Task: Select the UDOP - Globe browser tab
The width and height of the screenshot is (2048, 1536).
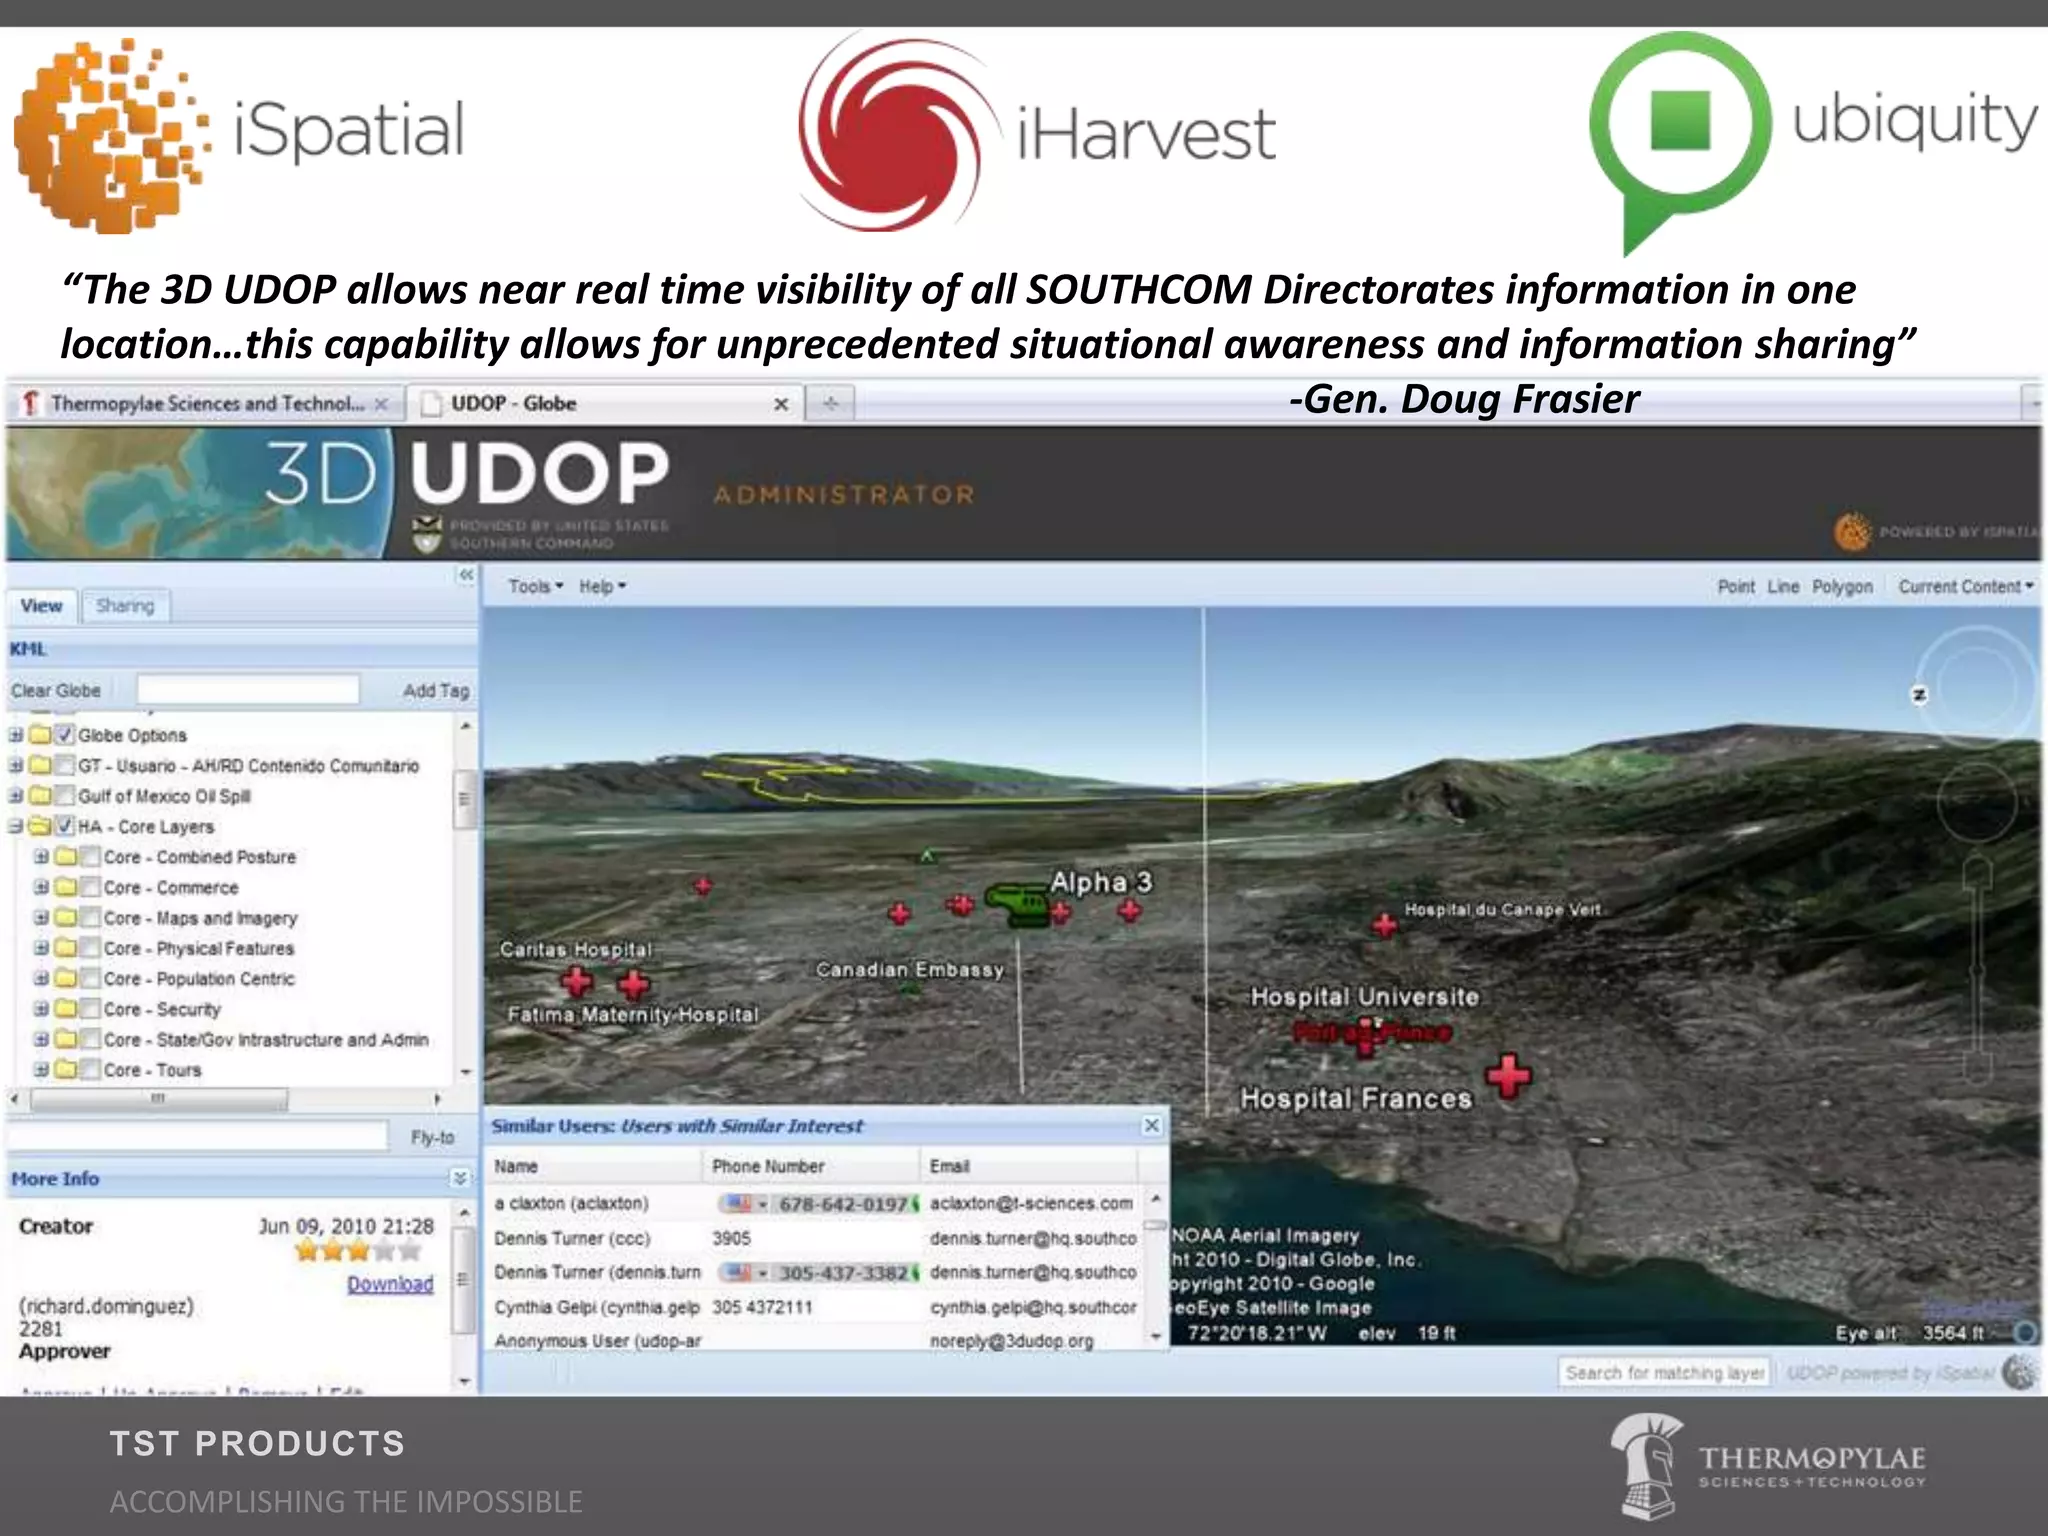Action: pyautogui.click(x=605, y=403)
